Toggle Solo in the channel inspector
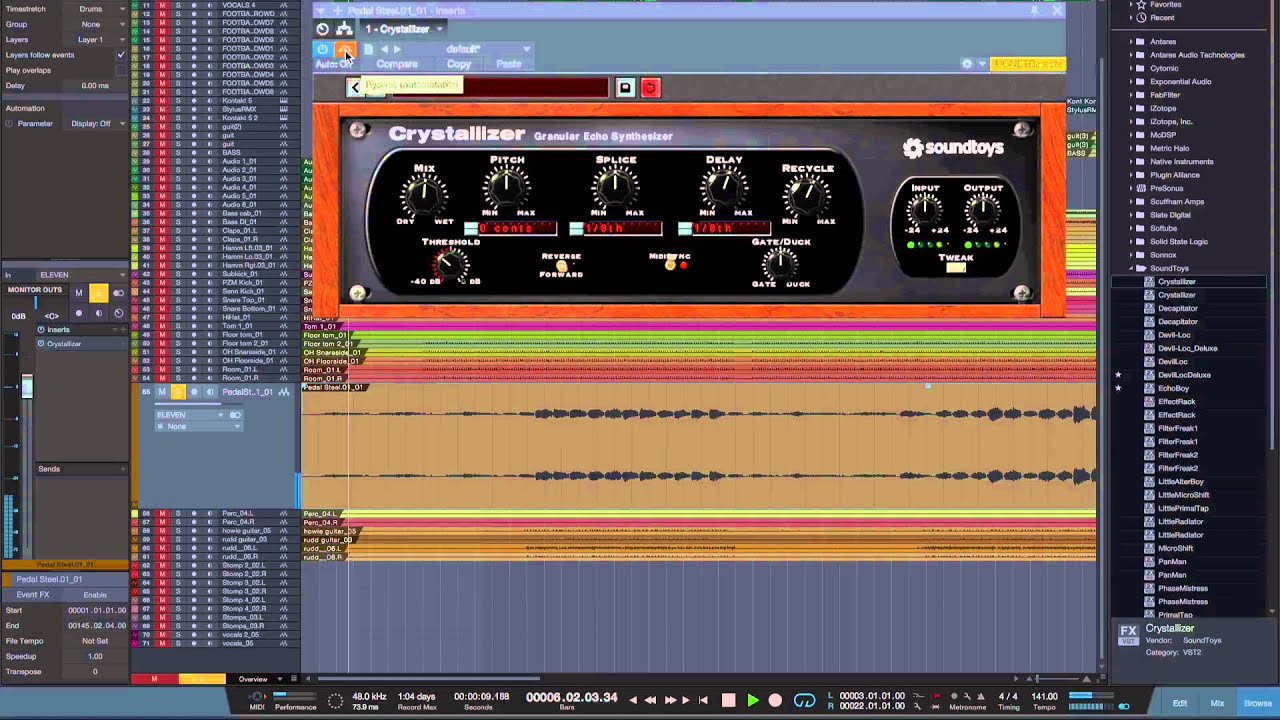Image resolution: width=1280 pixels, height=720 pixels. [x=98, y=293]
